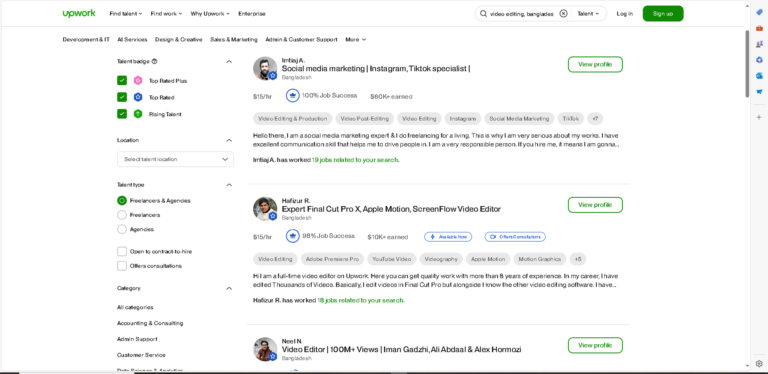Click the Offers Consultations badge
768x374 pixels.
click(515, 237)
